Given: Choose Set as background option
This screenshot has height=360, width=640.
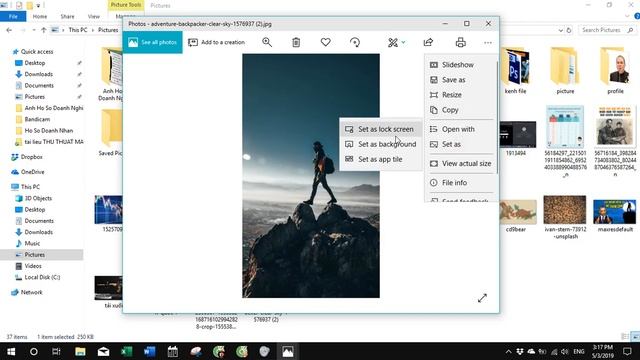Looking at the screenshot, I should click(380, 144).
